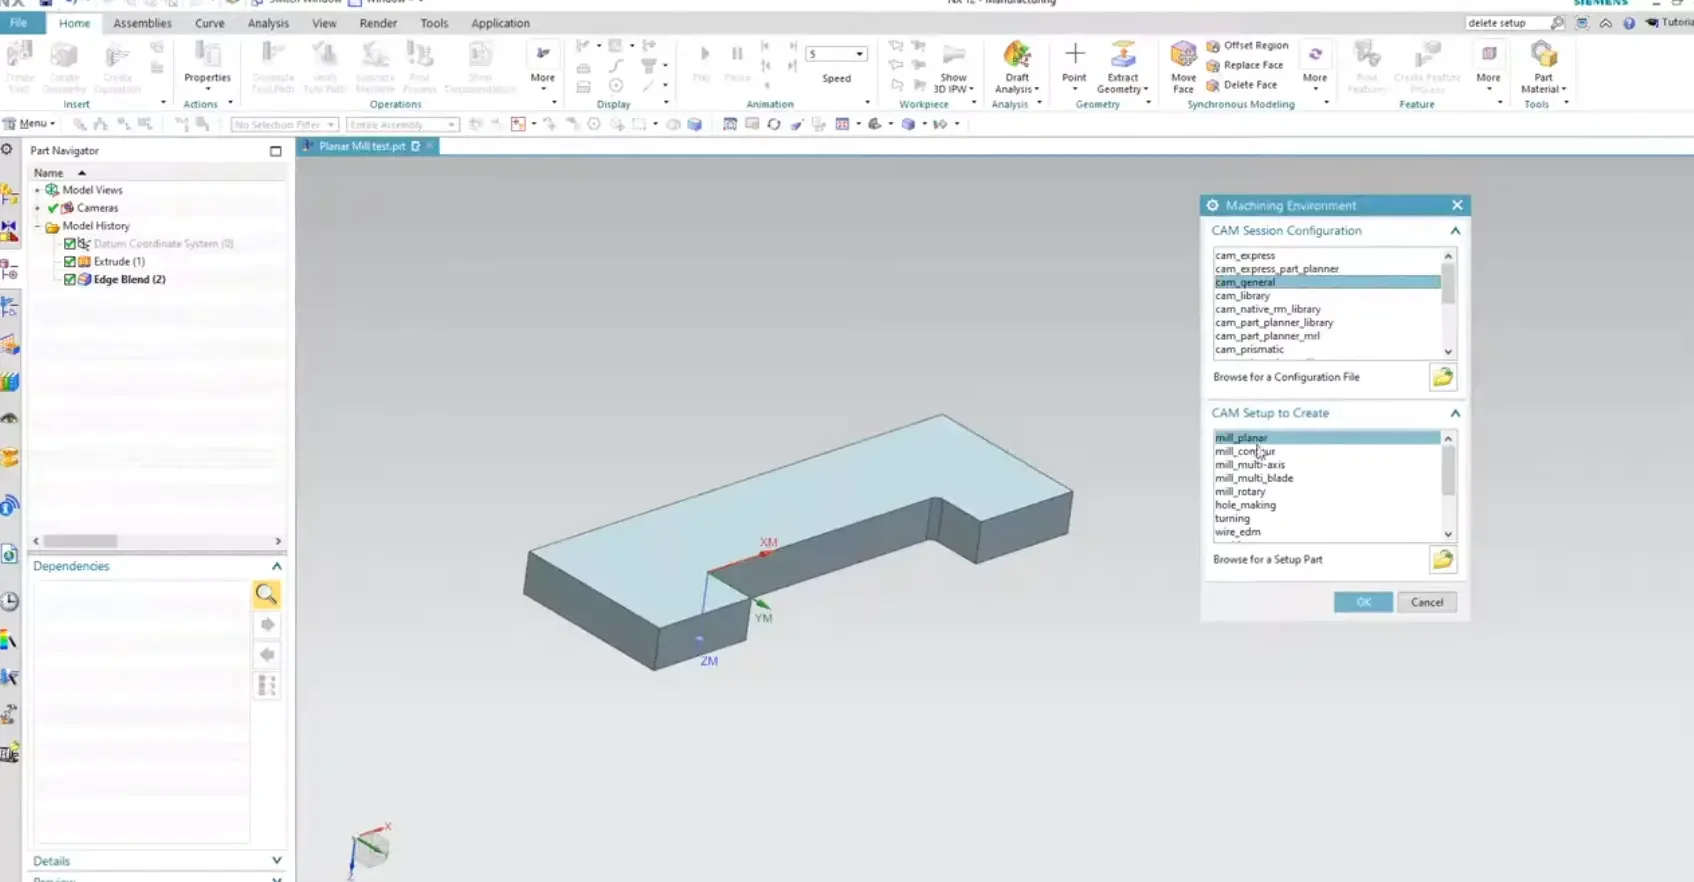Select the Point geometry tool
The image size is (1694, 882).
pyautogui.click(x=1074, y=62)
